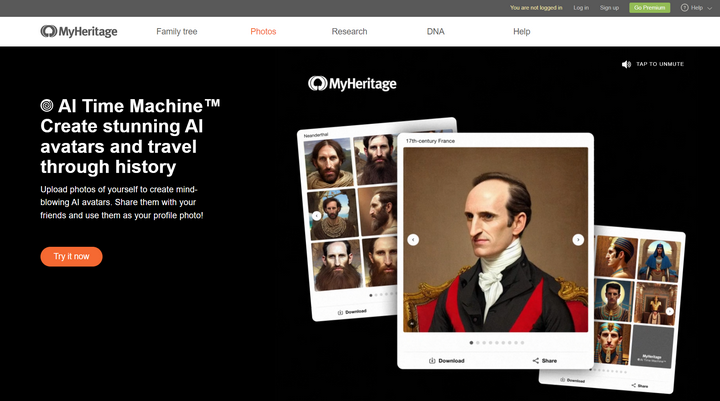The image size is (720, 401).
Task: Go to the previous image in the 17th-century France card
Action: [413, 240]
